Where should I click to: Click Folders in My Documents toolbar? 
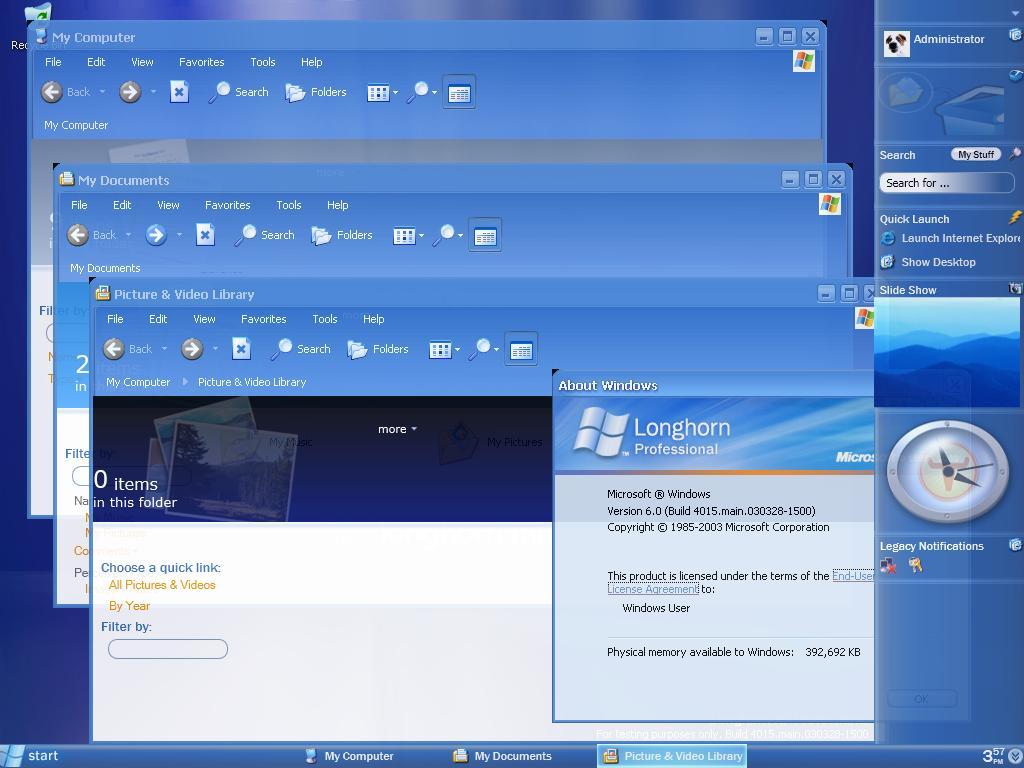342,235
